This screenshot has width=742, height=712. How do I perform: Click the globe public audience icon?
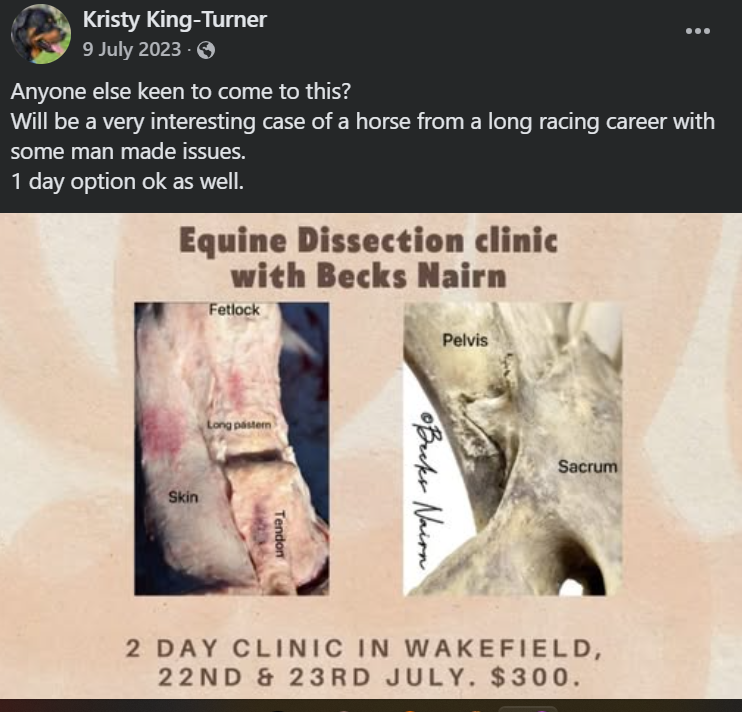coord(205,50)
